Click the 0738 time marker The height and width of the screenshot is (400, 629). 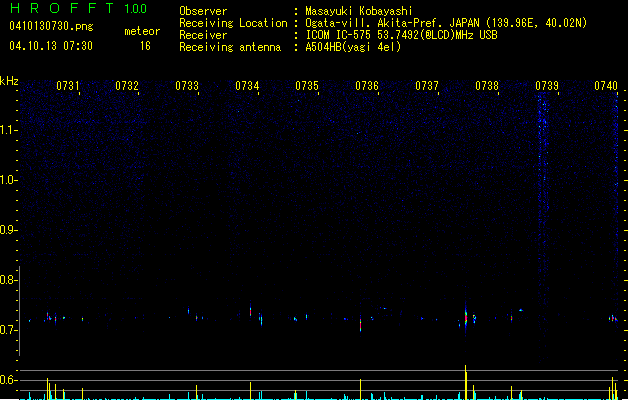coord(487,86)
